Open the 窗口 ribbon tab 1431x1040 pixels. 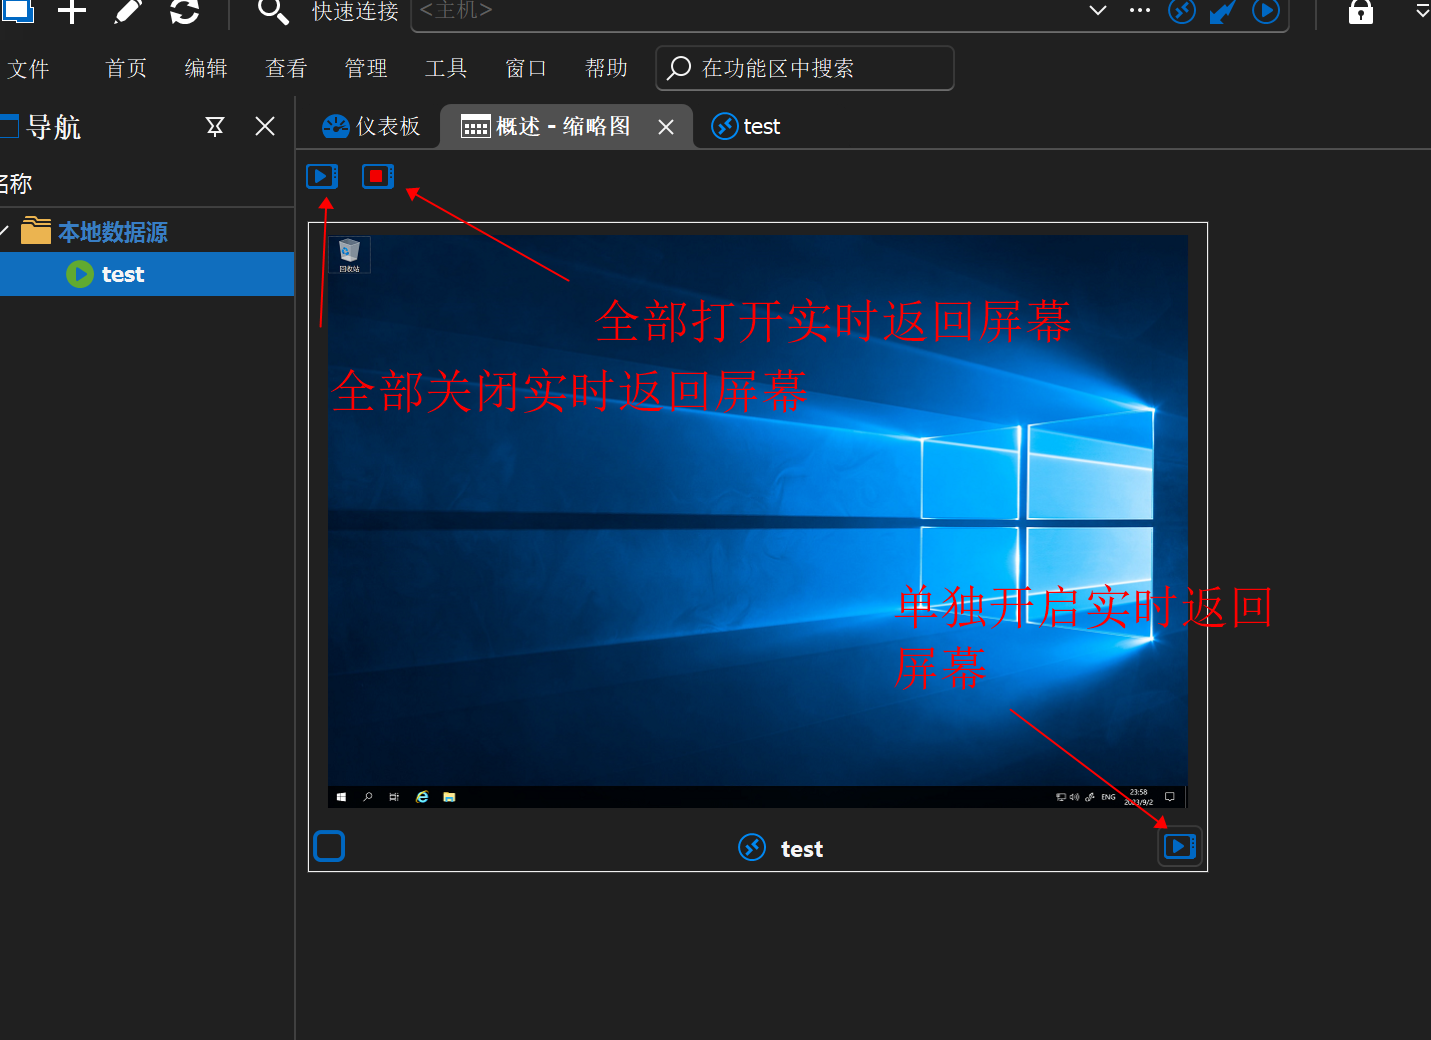click(x=526, y=68)
